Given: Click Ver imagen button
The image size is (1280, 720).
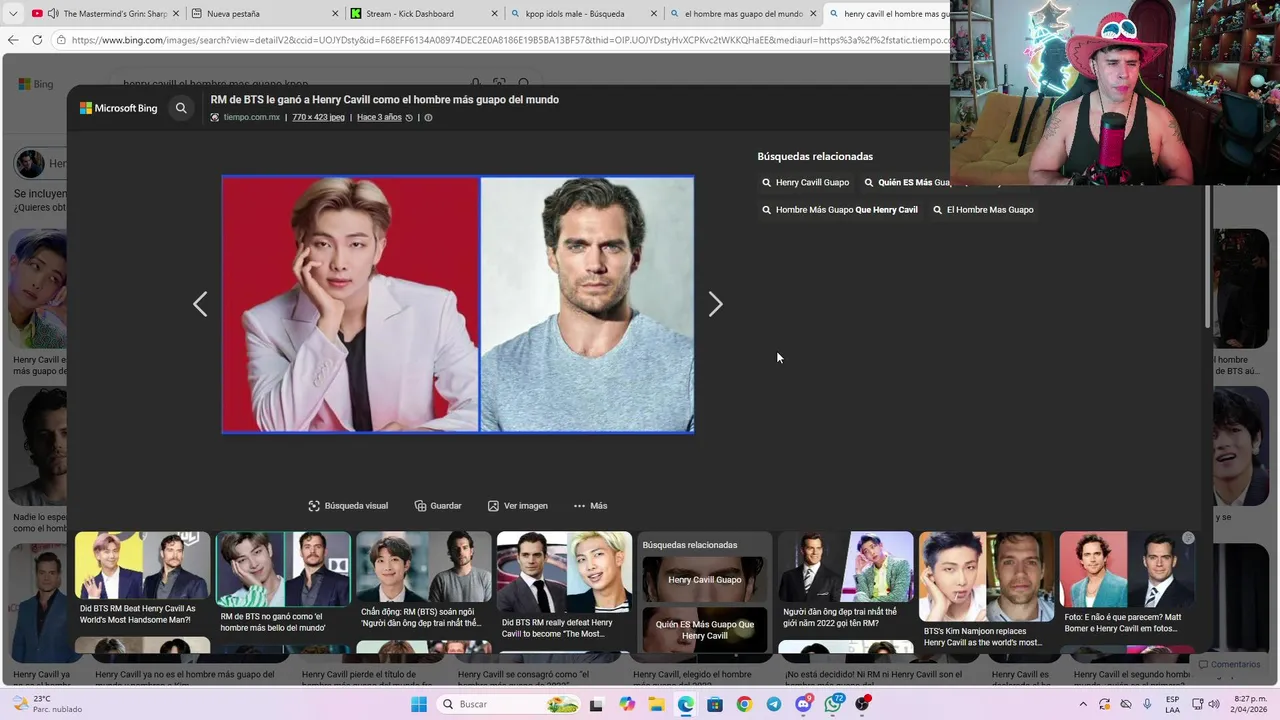Looking at the screenshot, I should [x=517, y=506].
